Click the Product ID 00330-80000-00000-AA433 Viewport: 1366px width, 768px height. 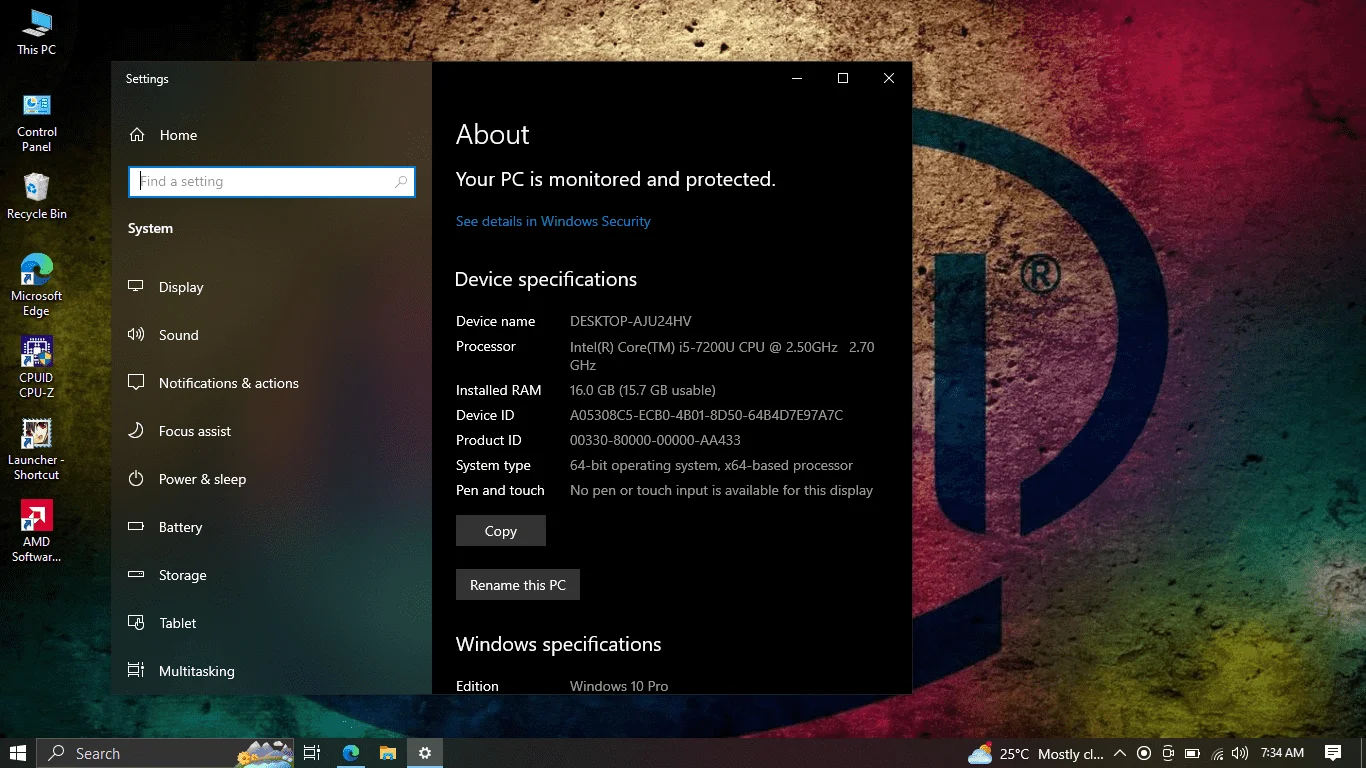pyautogui.click(x=655, y=440)
